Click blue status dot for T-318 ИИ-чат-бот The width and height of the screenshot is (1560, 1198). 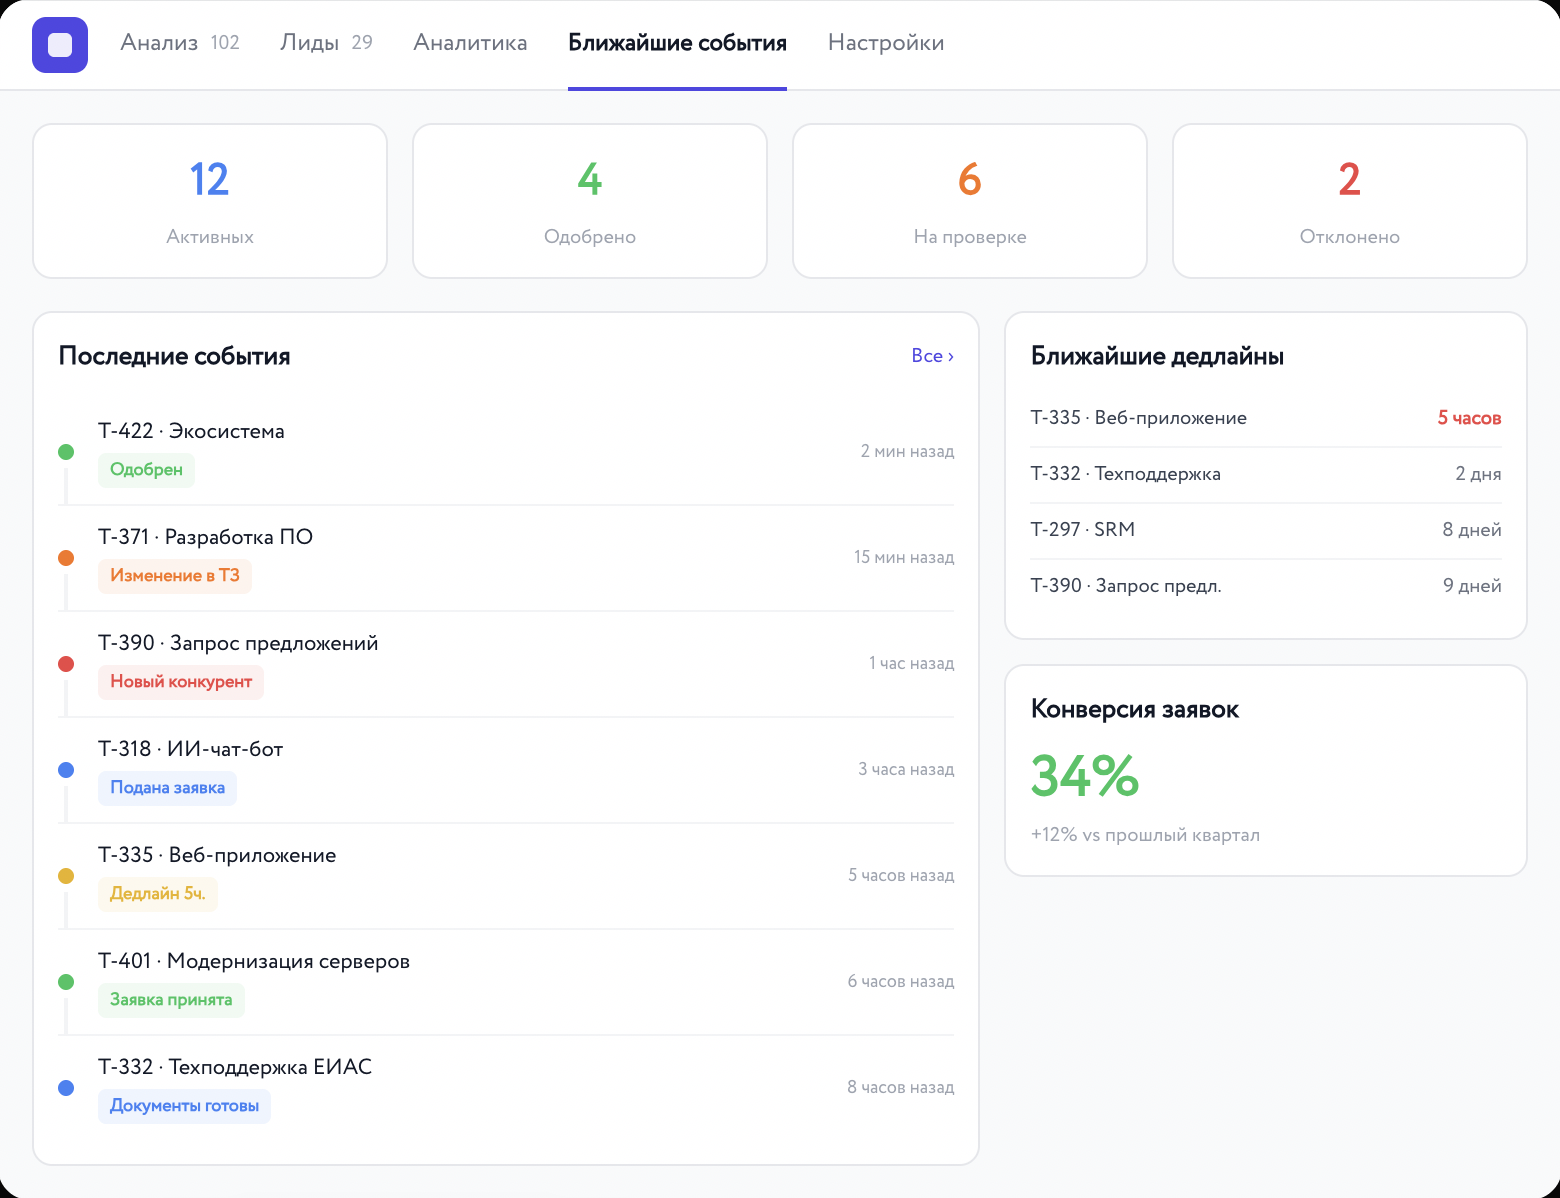(66, 770)
